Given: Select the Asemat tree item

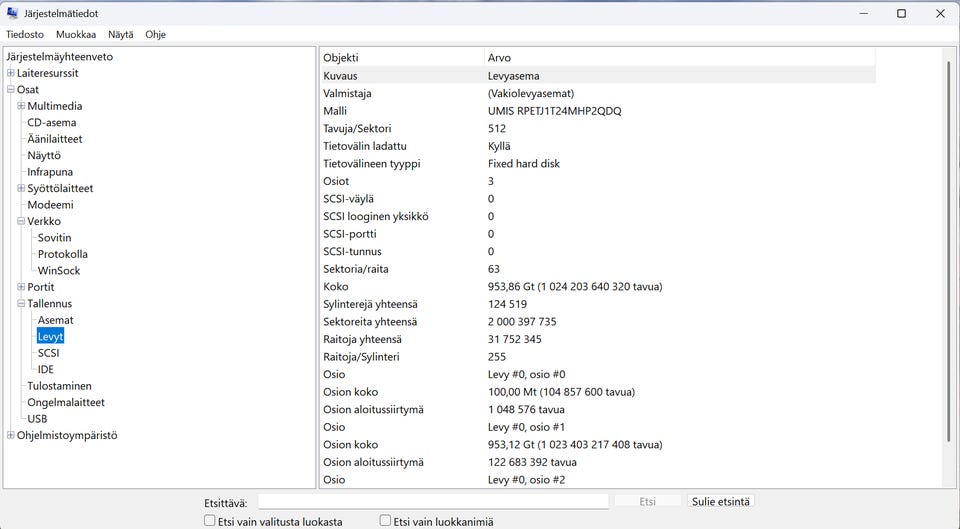Looking at the screenshot, I should 55,320.
